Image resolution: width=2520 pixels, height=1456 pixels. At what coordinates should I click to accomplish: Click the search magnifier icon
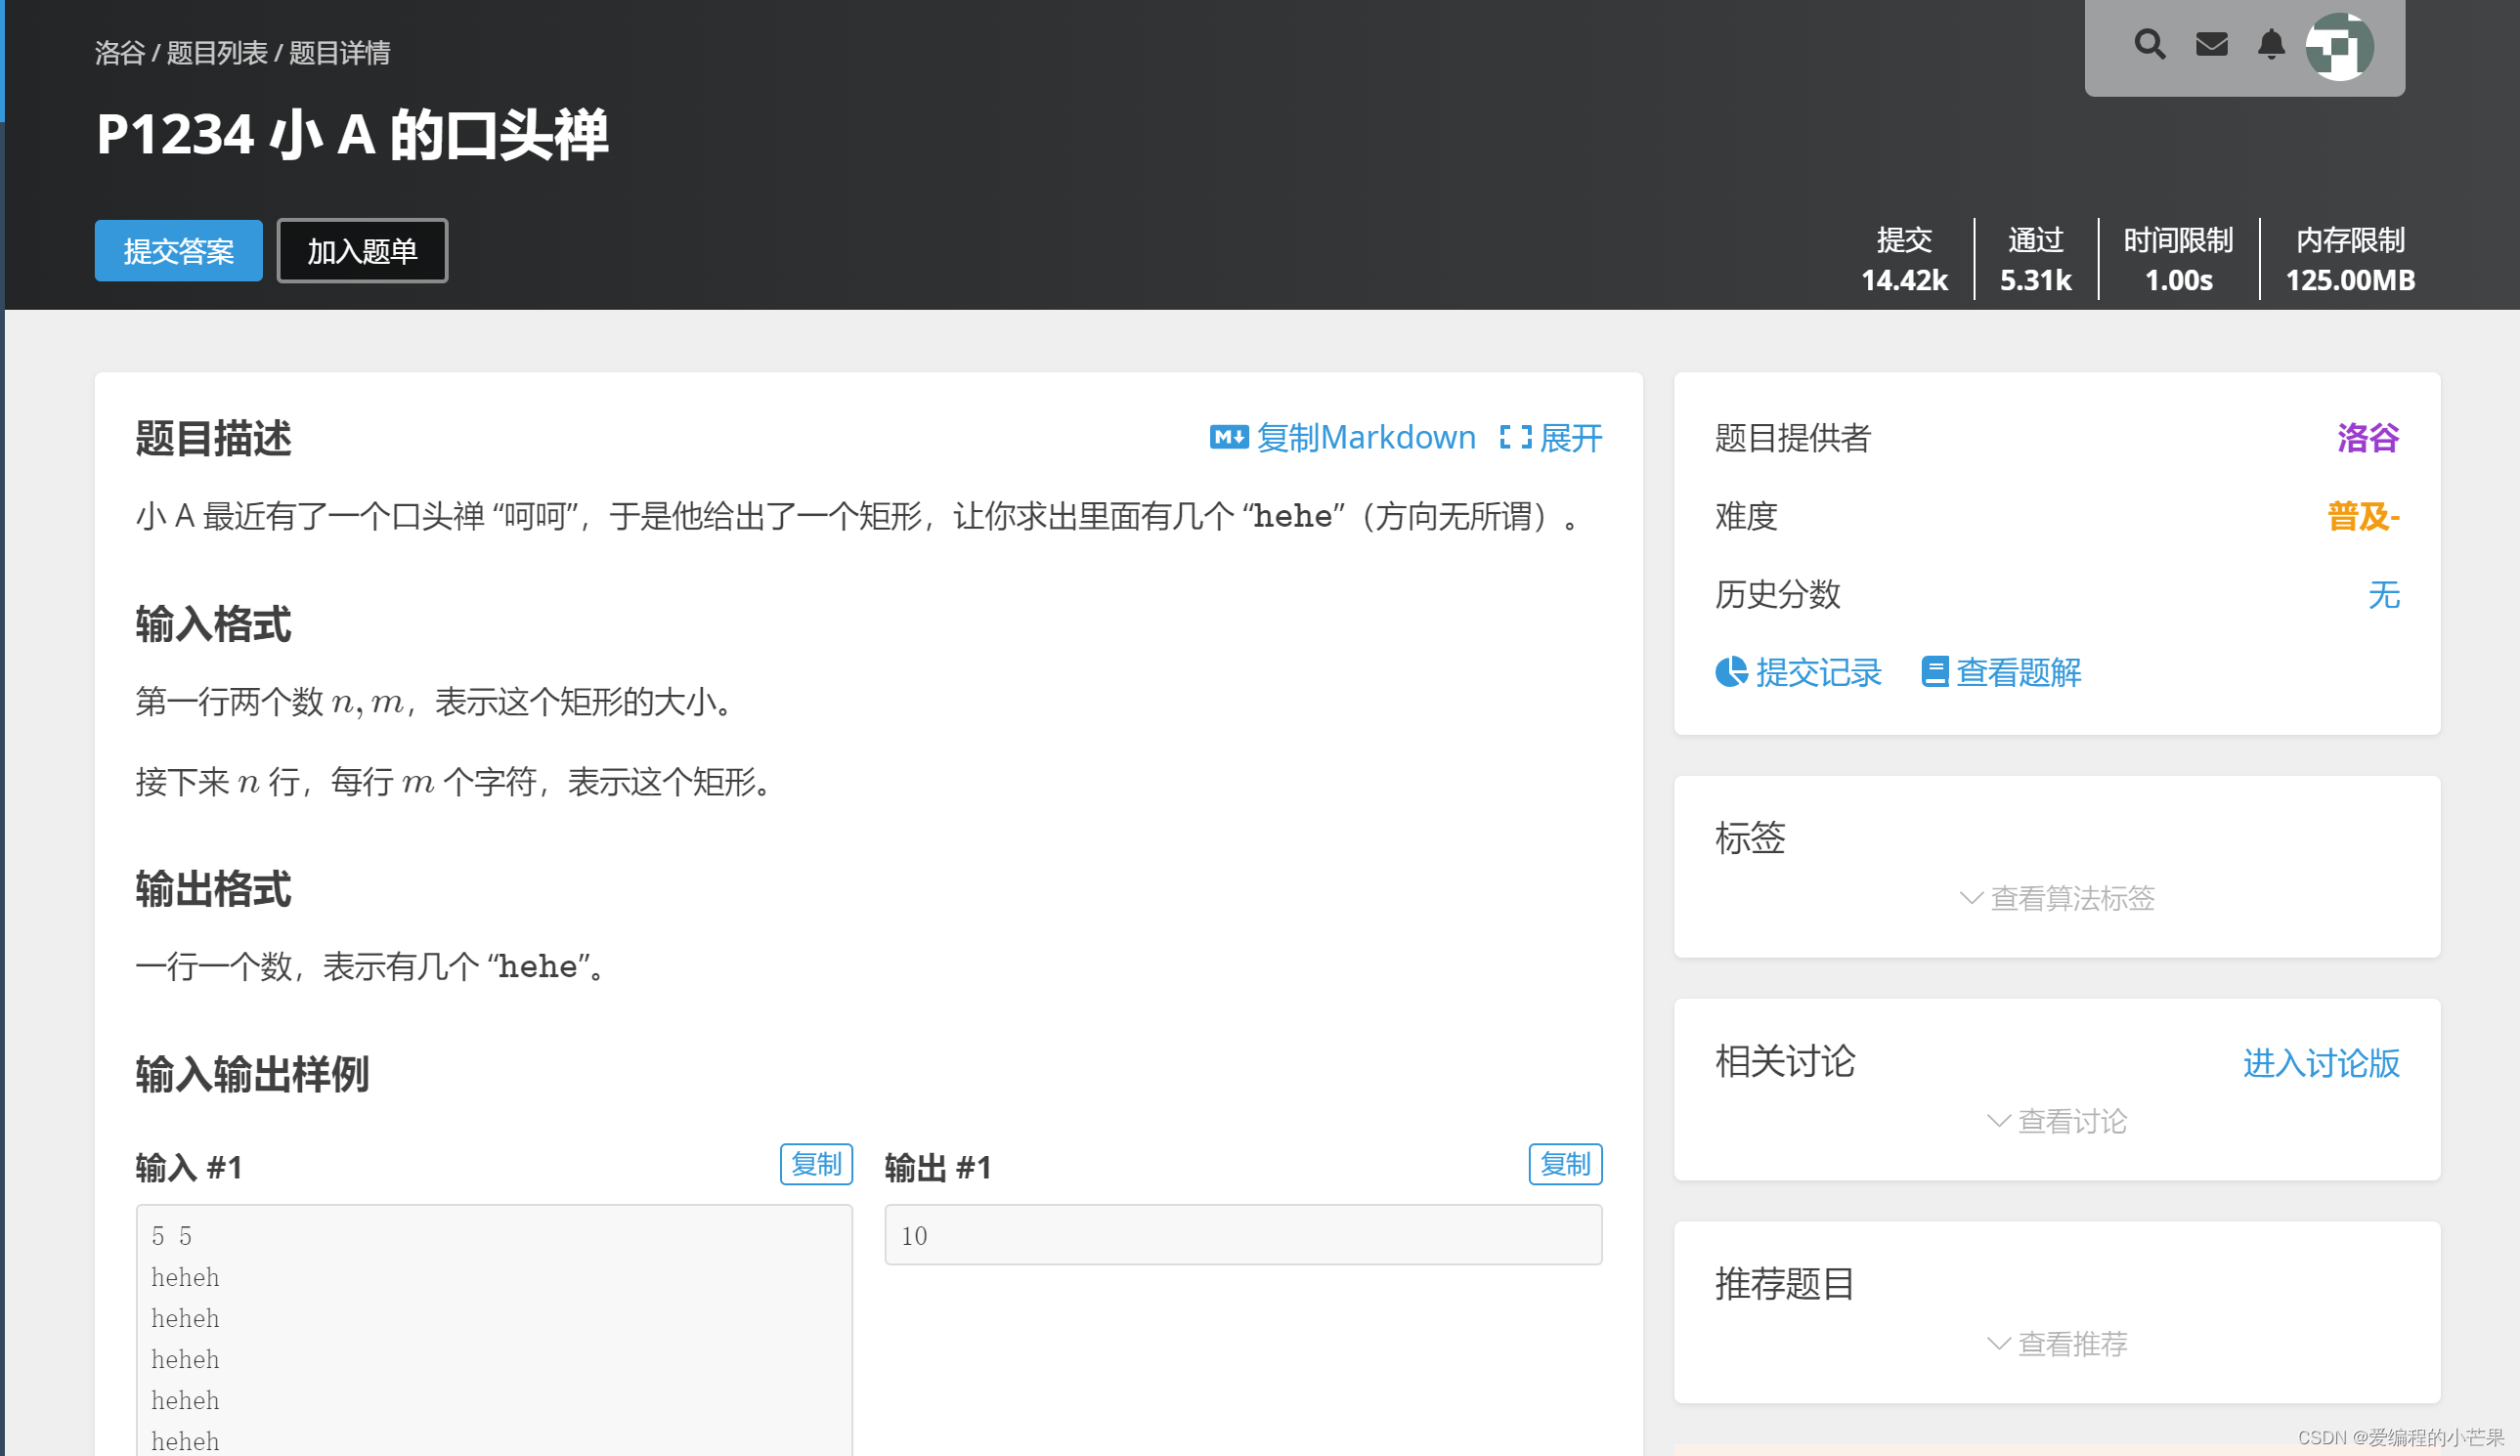(x=2149, y=45)
